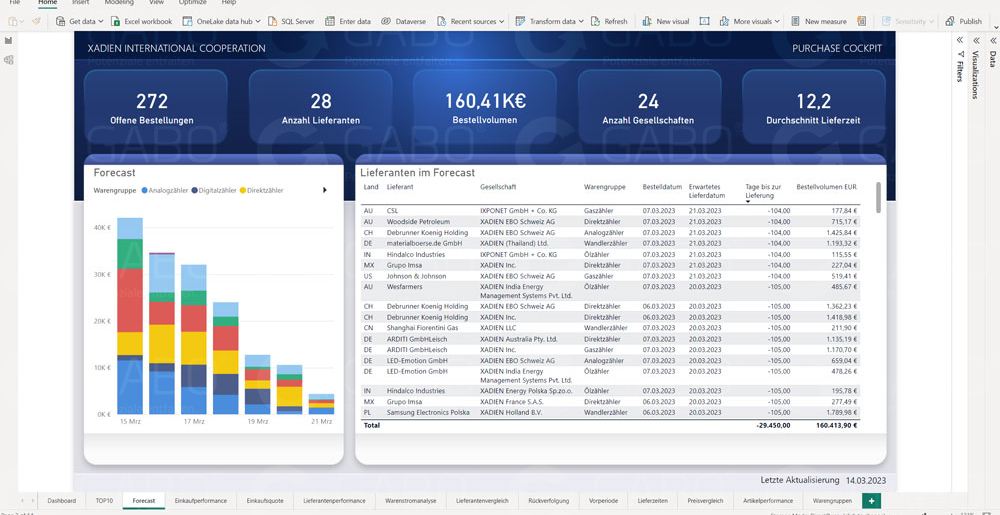Sort table by Gesellschaft column header
This screenshot has height=515, width=1000.
pyautogui.click(x=498, y=187)
